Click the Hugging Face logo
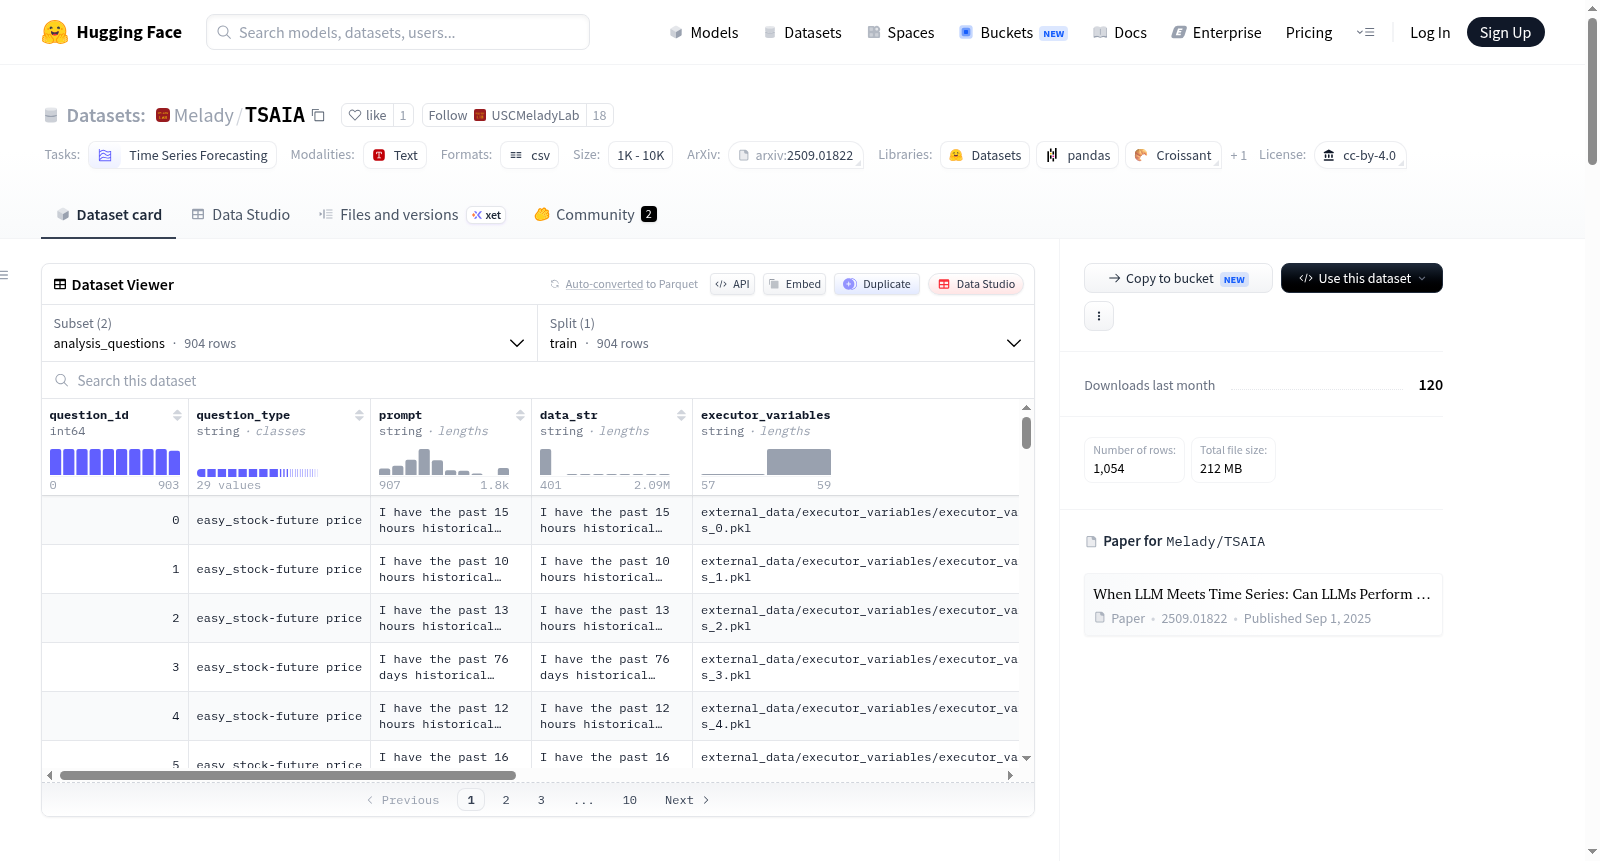The height and width of the screenshot is (861, 1600). point(112,32)
